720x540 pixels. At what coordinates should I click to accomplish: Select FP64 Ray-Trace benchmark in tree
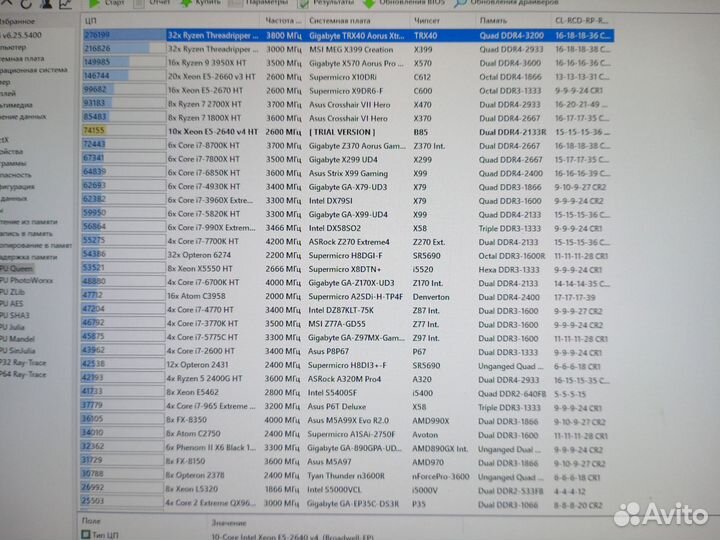point(23,374)
